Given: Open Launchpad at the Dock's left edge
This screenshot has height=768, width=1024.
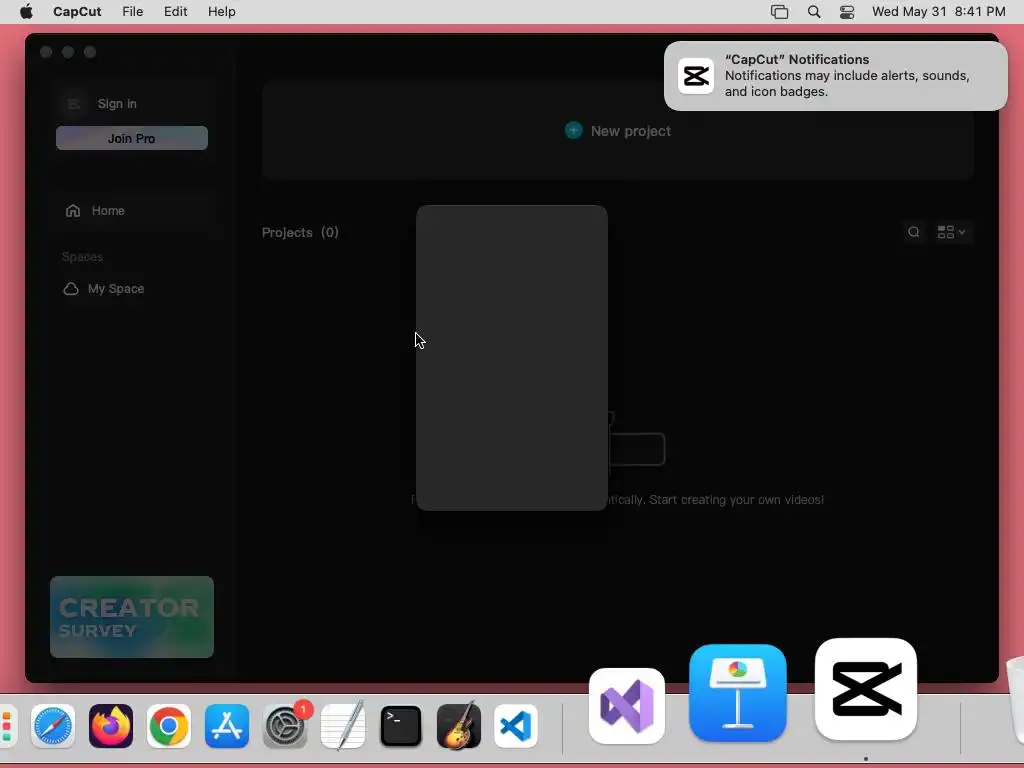Looking at the screenshot, I should pos(7,726).
